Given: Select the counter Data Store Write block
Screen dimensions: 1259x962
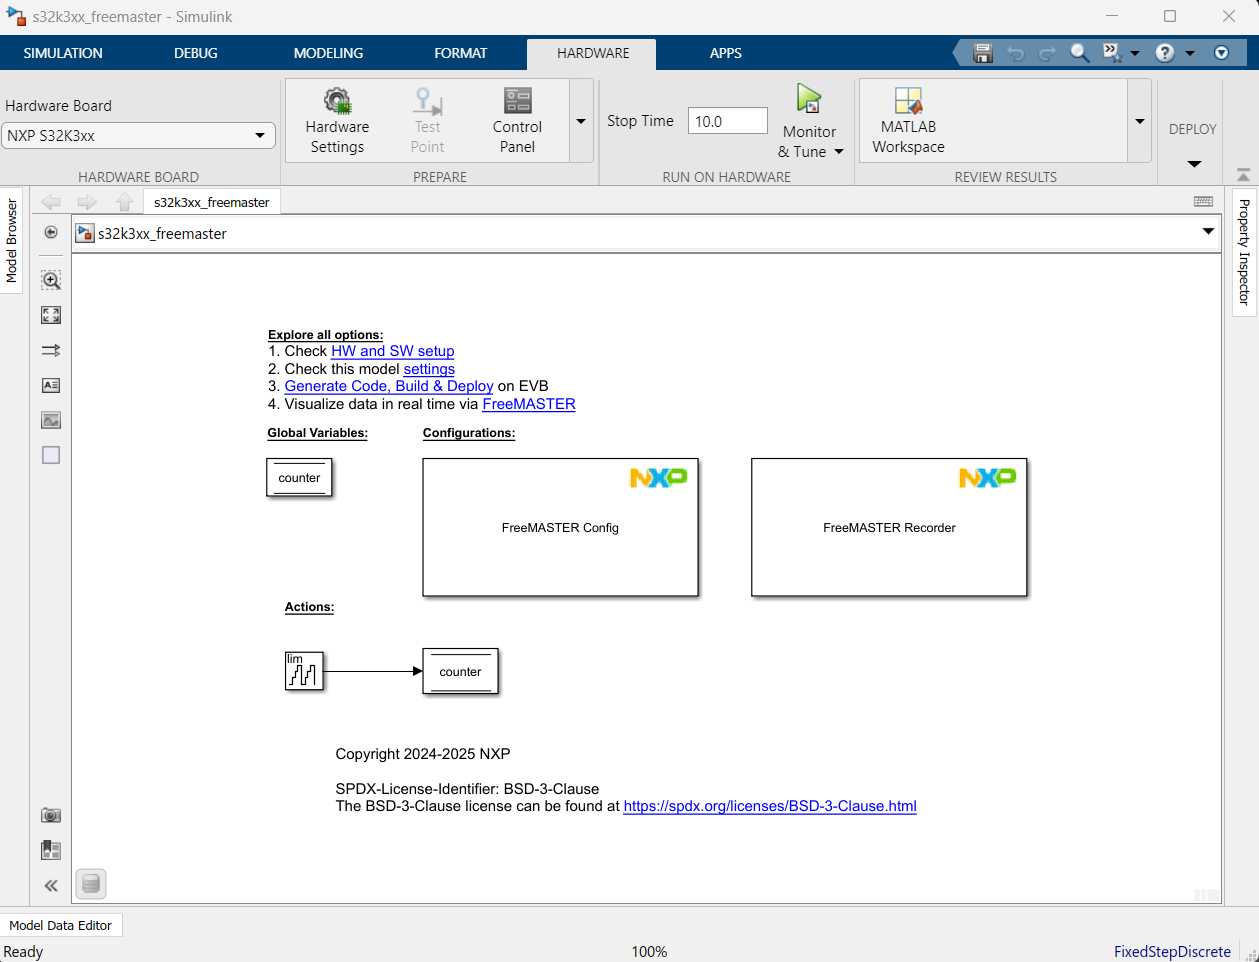Looking at the screenshot, I should (460, 671).
